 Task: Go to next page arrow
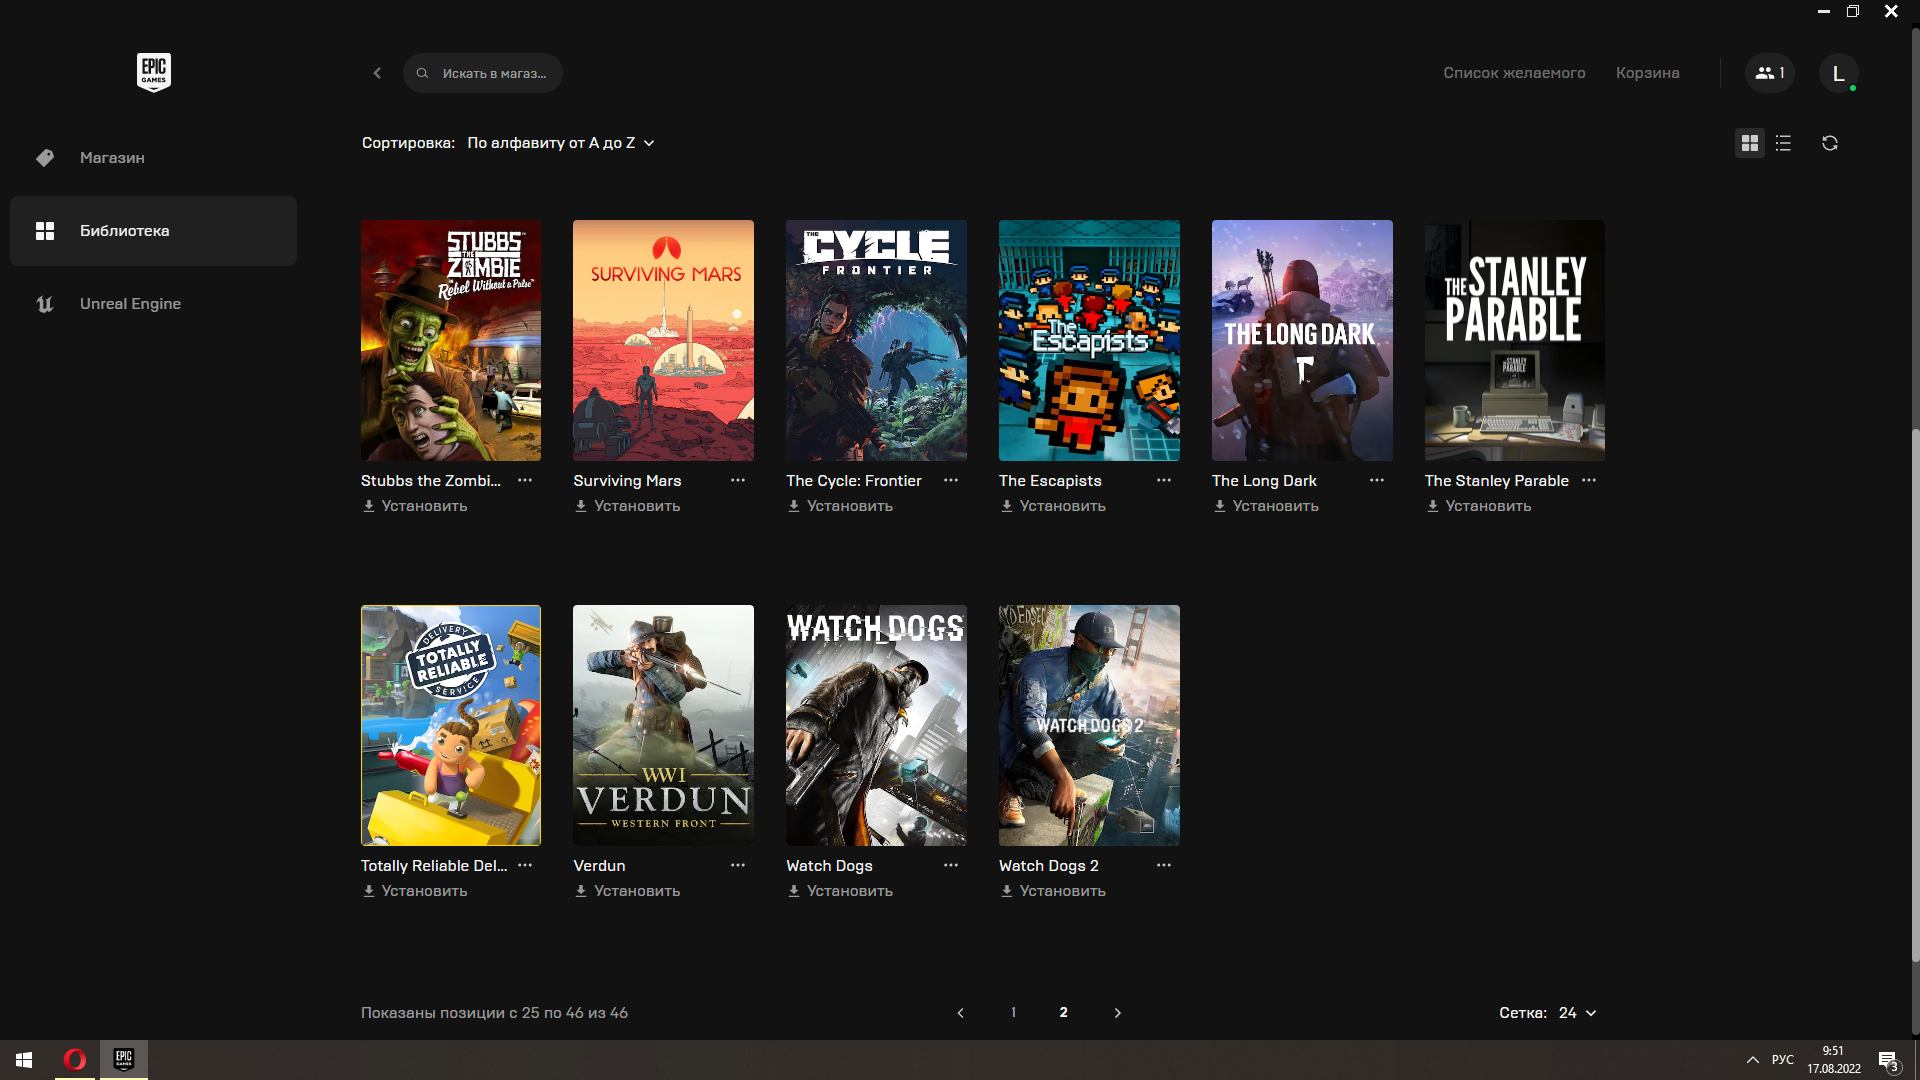click(1117, 1013)
